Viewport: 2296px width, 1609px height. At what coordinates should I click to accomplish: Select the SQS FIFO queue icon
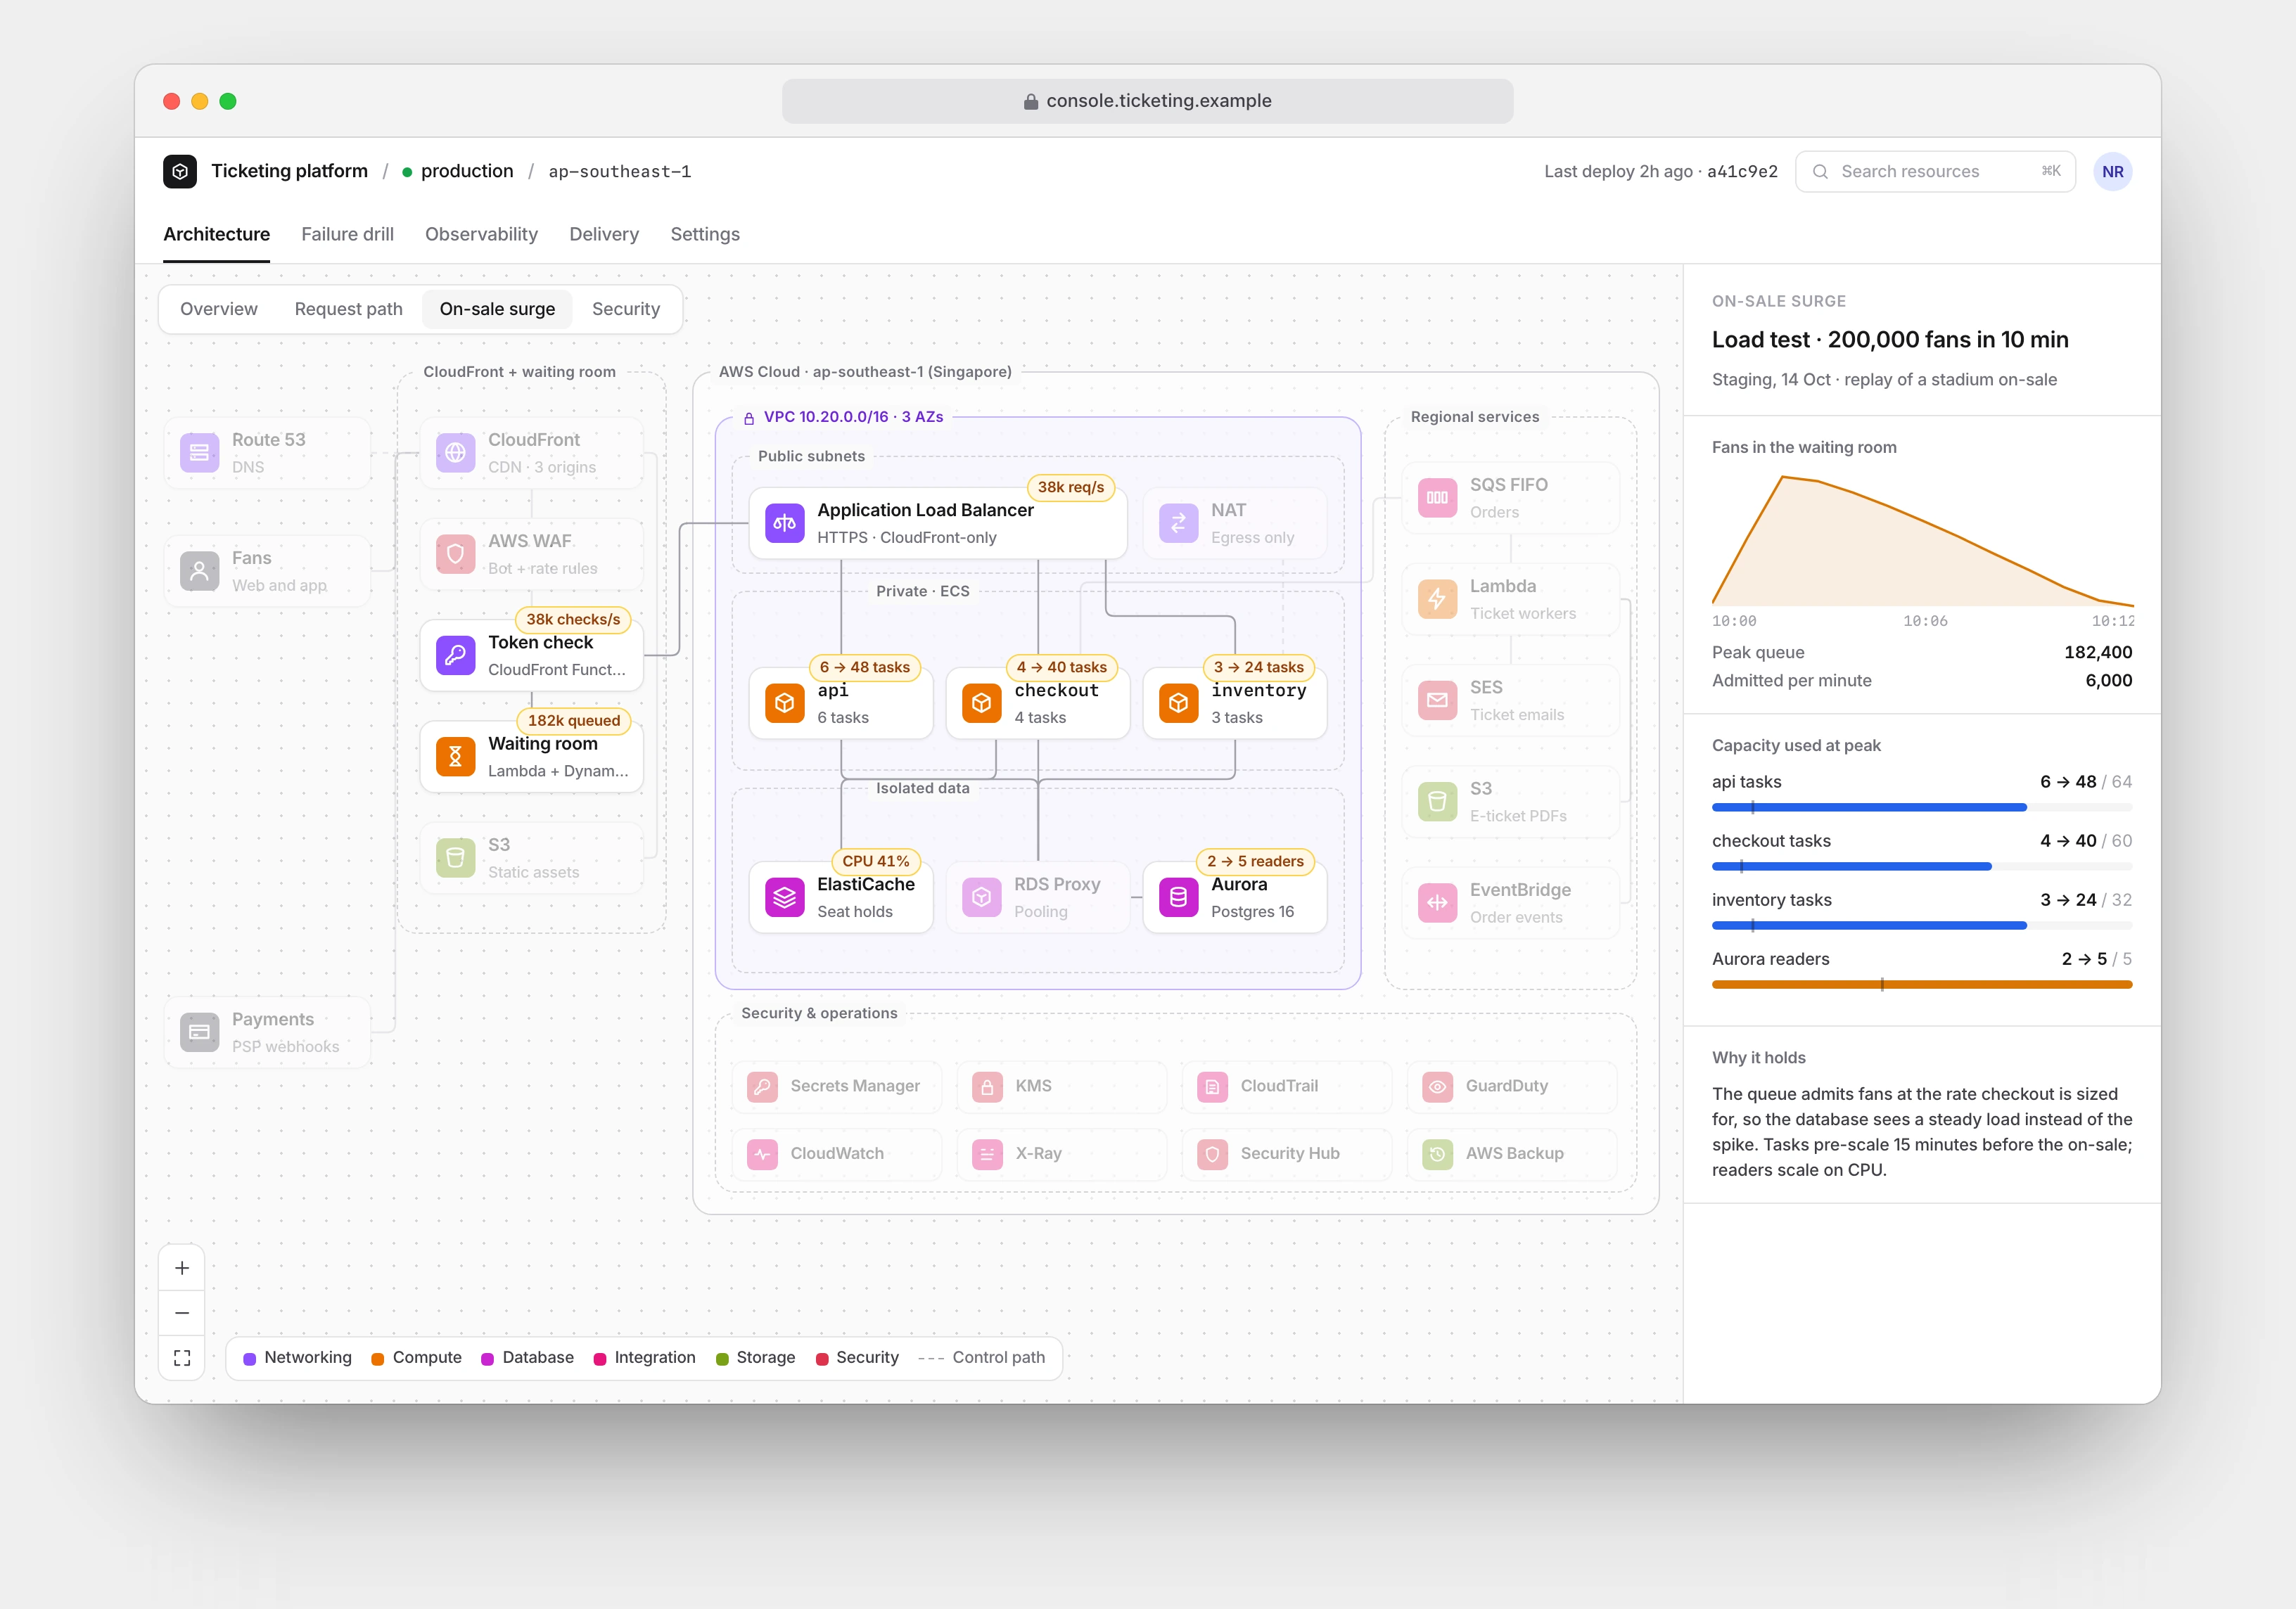click(1437, 497)
